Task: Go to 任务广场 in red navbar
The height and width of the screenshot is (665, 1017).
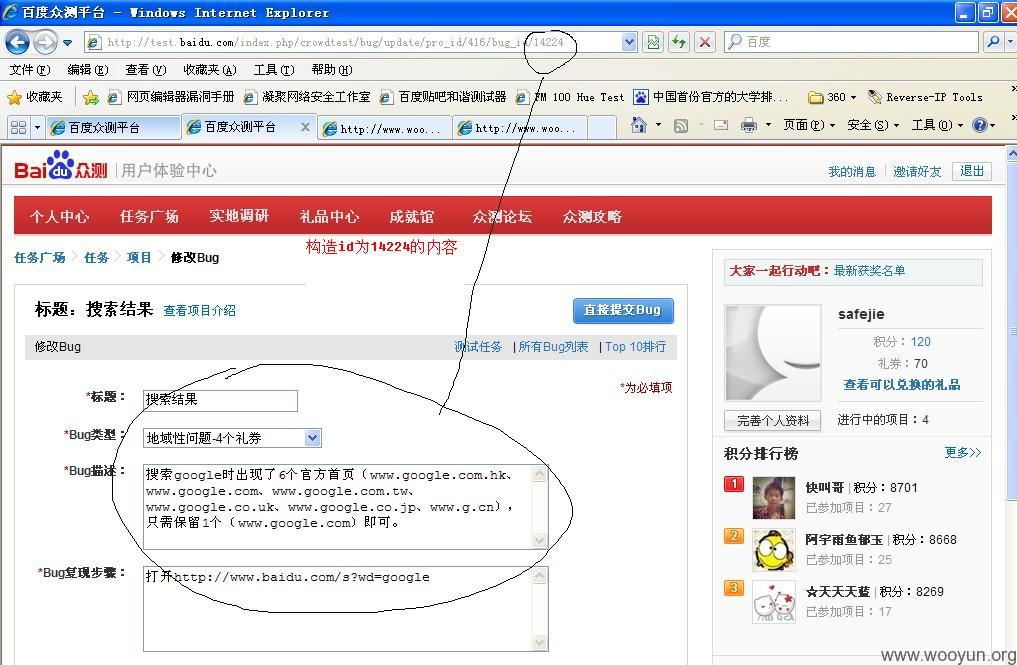Action: (149, 216)
